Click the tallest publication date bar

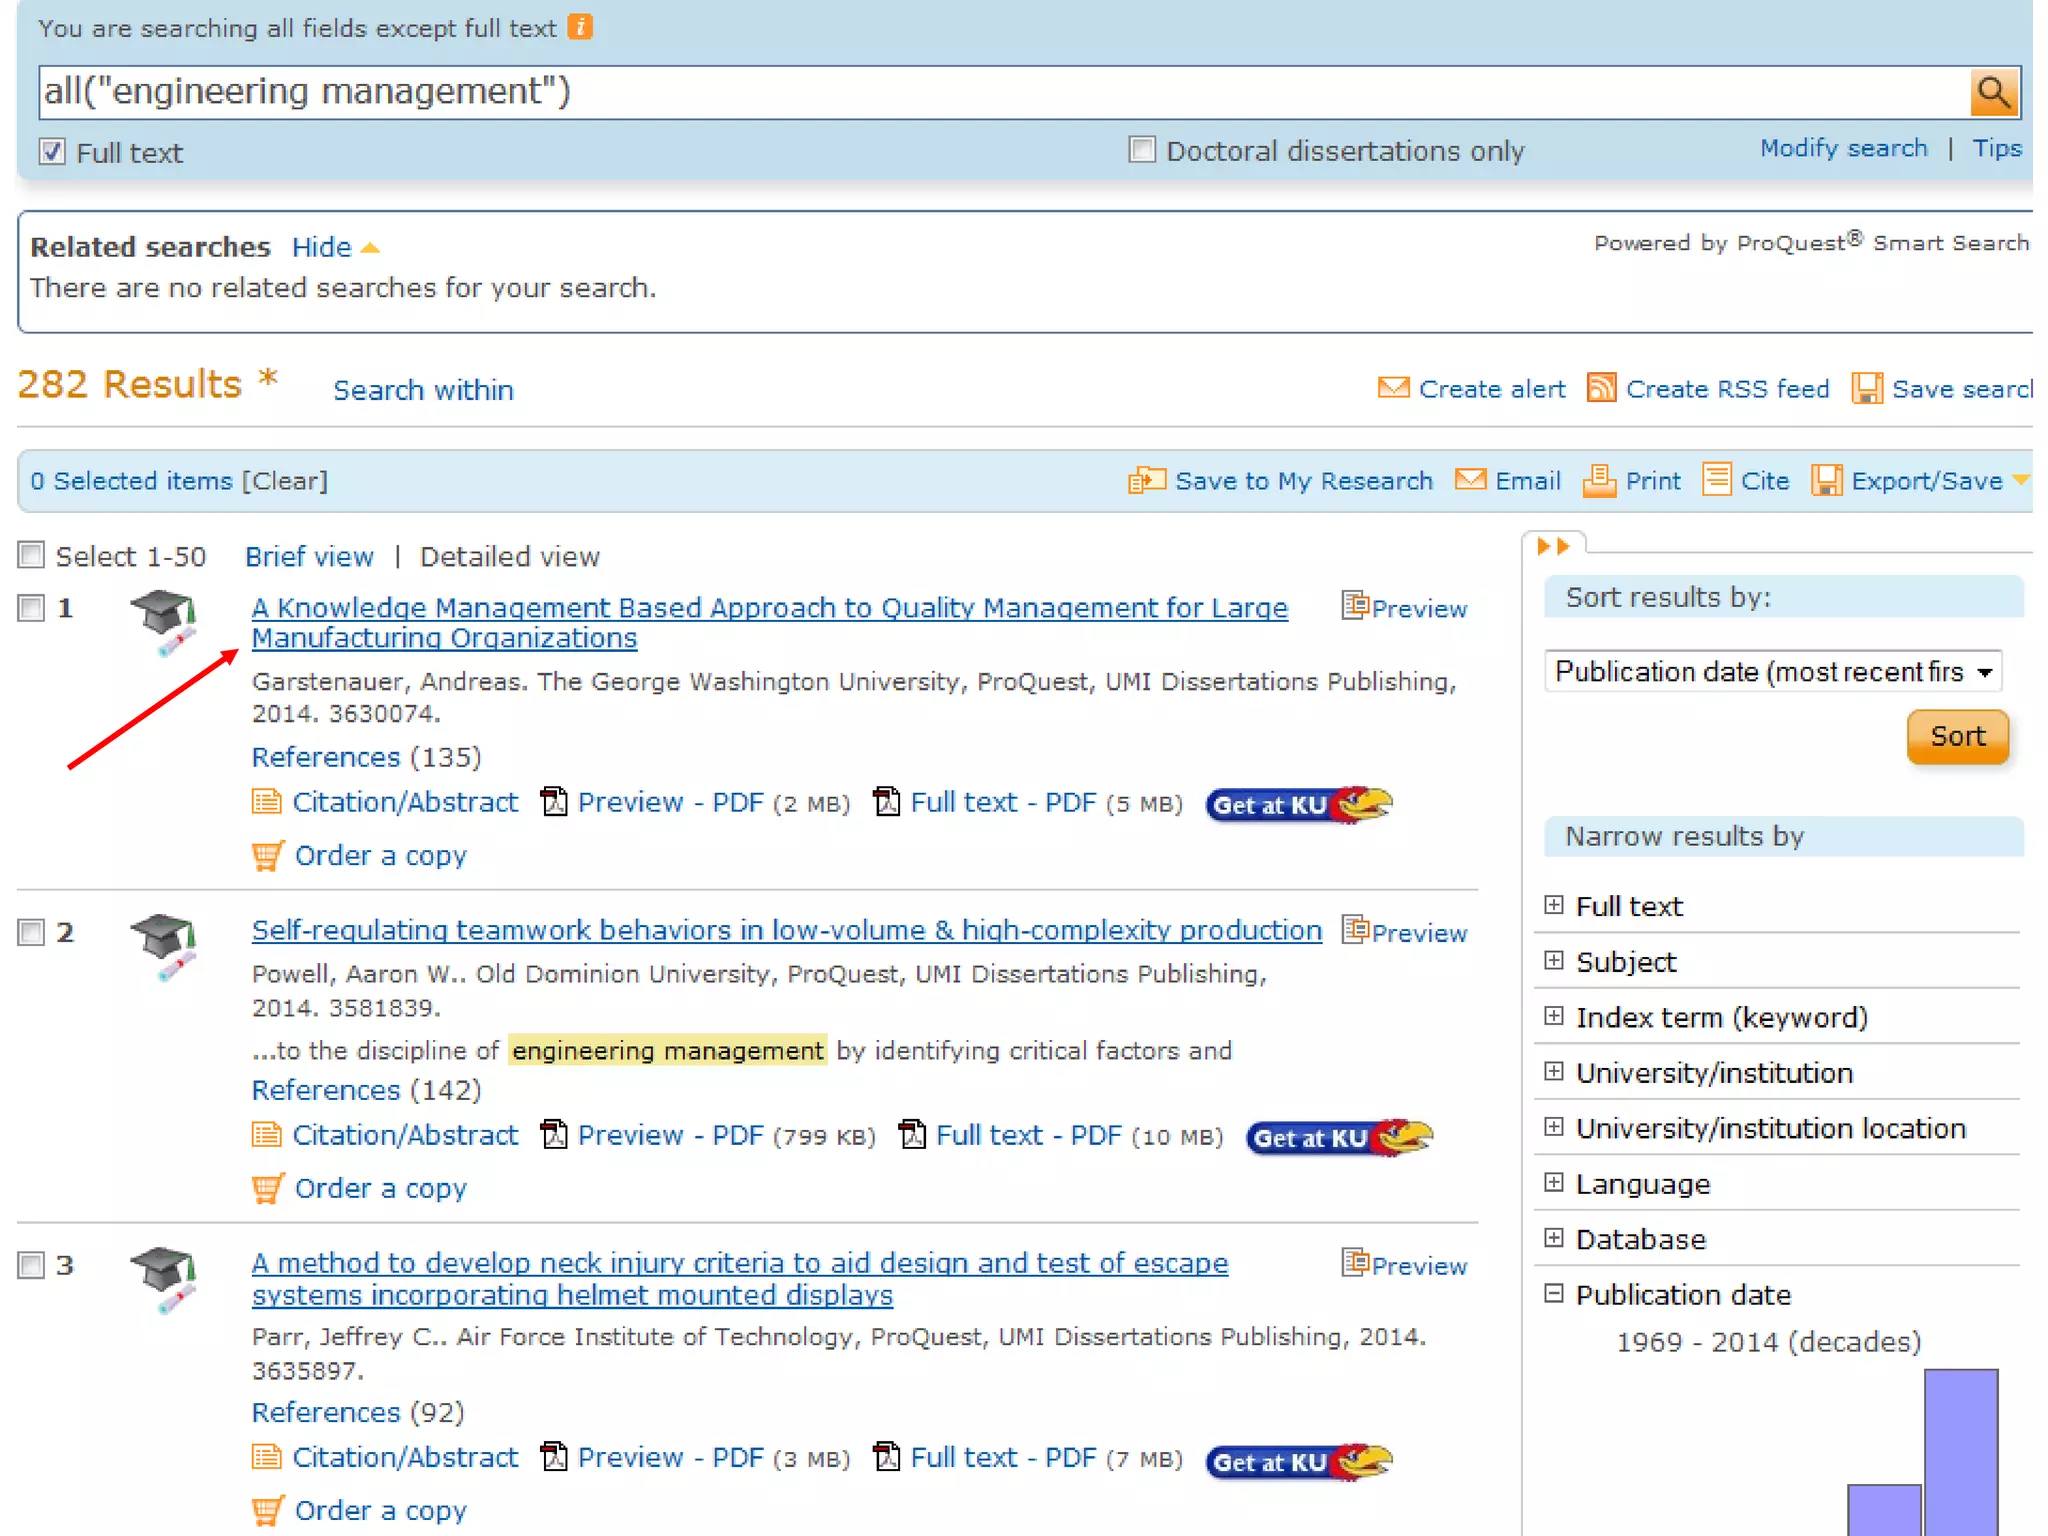(x=1960, y=1450)
